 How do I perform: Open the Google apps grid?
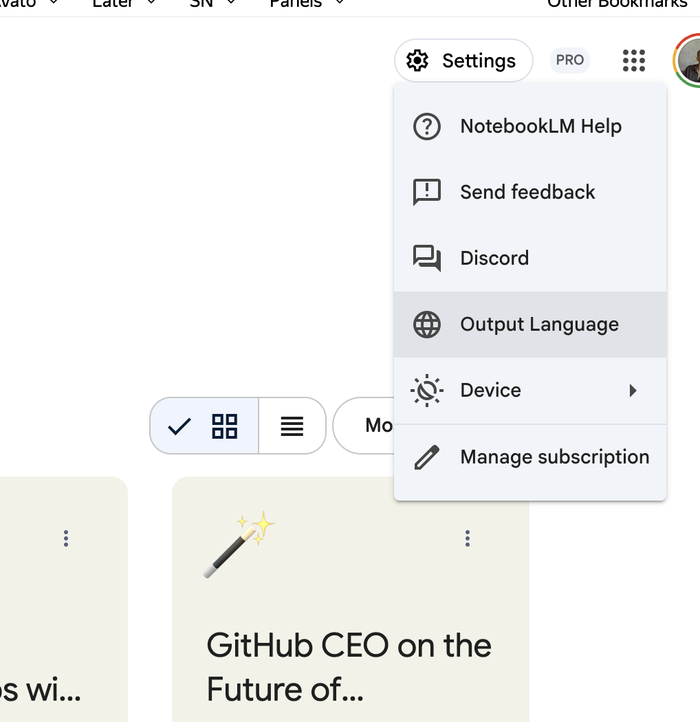pos(634,61)
